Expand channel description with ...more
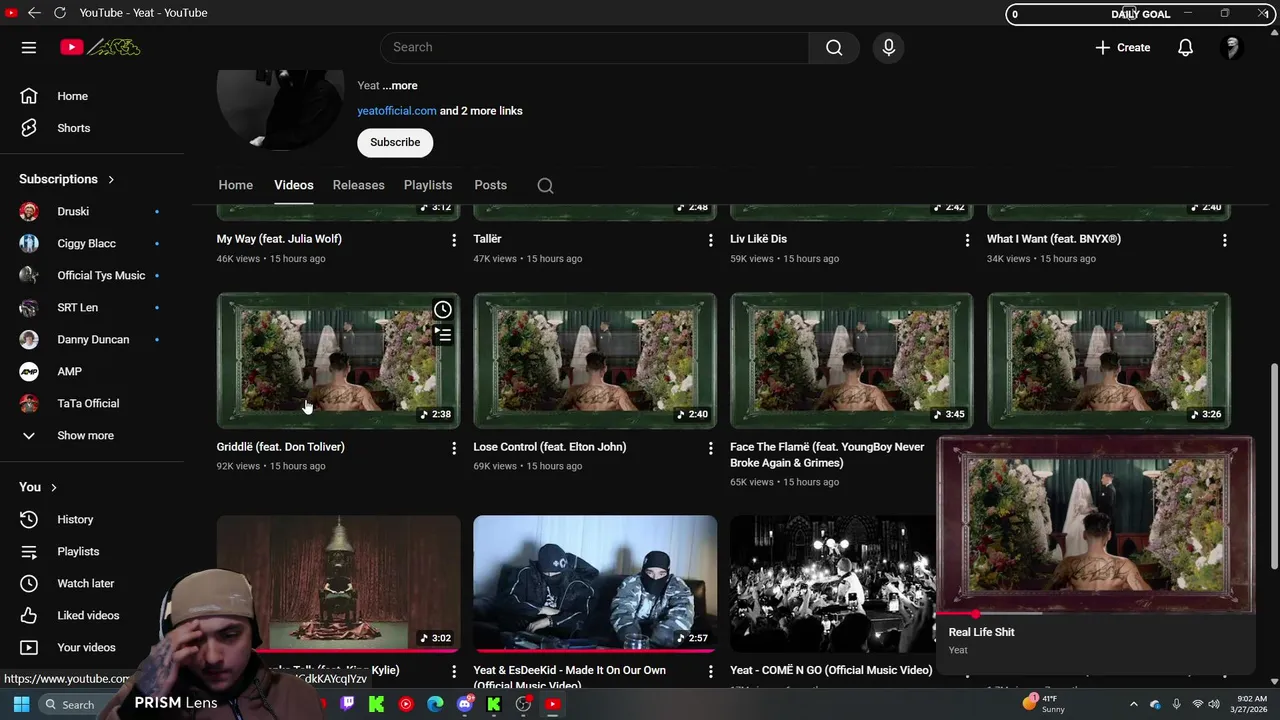 pos(400,86)
